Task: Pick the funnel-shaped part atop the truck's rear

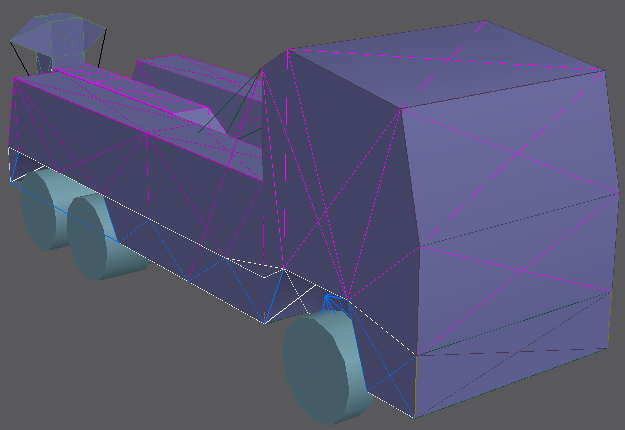Action: [x=56, y=42]
